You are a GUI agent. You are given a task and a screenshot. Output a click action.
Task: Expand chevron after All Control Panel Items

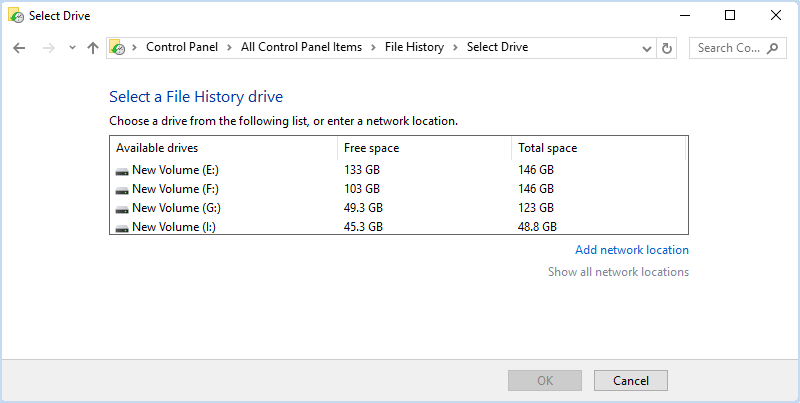[x=373, y=47]
